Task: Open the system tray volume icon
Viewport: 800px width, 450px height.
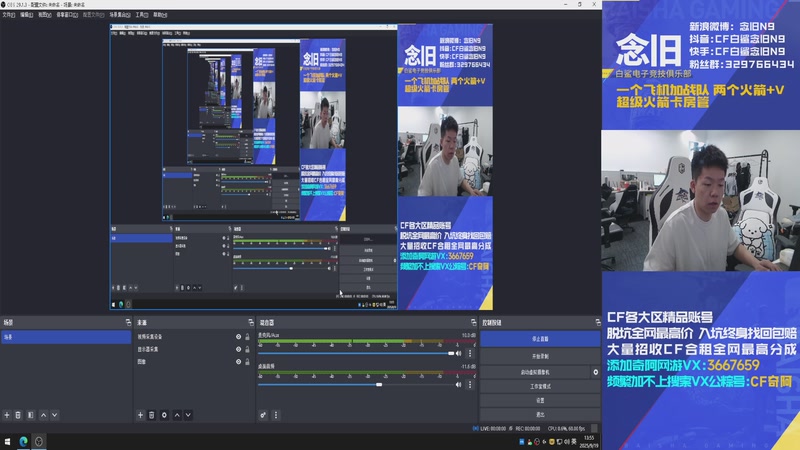Action: click(x=566, y=441)
